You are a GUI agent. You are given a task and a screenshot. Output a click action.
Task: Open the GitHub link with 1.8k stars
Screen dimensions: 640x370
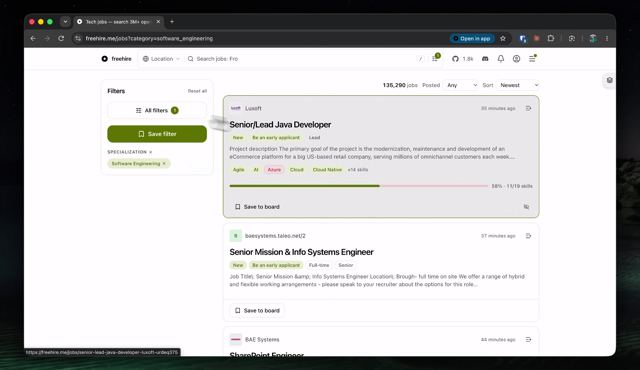click(x=462, y=59)
